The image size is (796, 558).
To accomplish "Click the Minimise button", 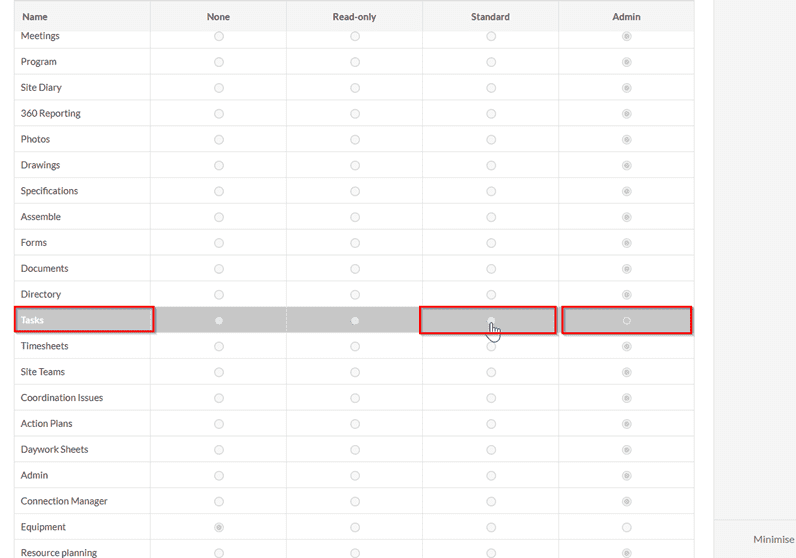I will click(x=773, y=539).
